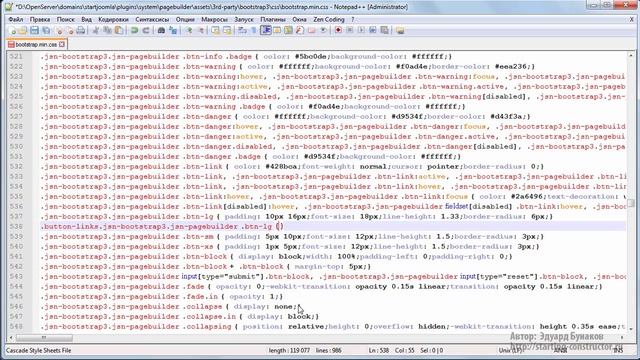Click the Stop Recording macro icon
This screenshot has width=640, height=360.
[350, 31]
